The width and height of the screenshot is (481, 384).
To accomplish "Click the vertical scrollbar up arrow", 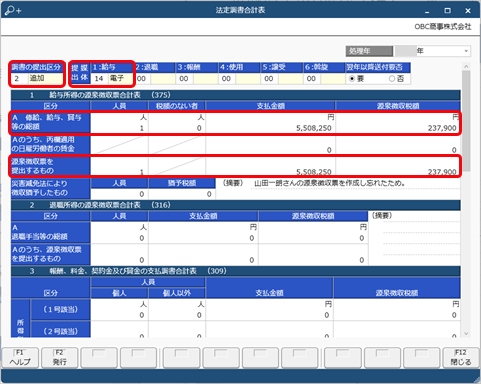I will pyautogui.click(x=466, y=67).
